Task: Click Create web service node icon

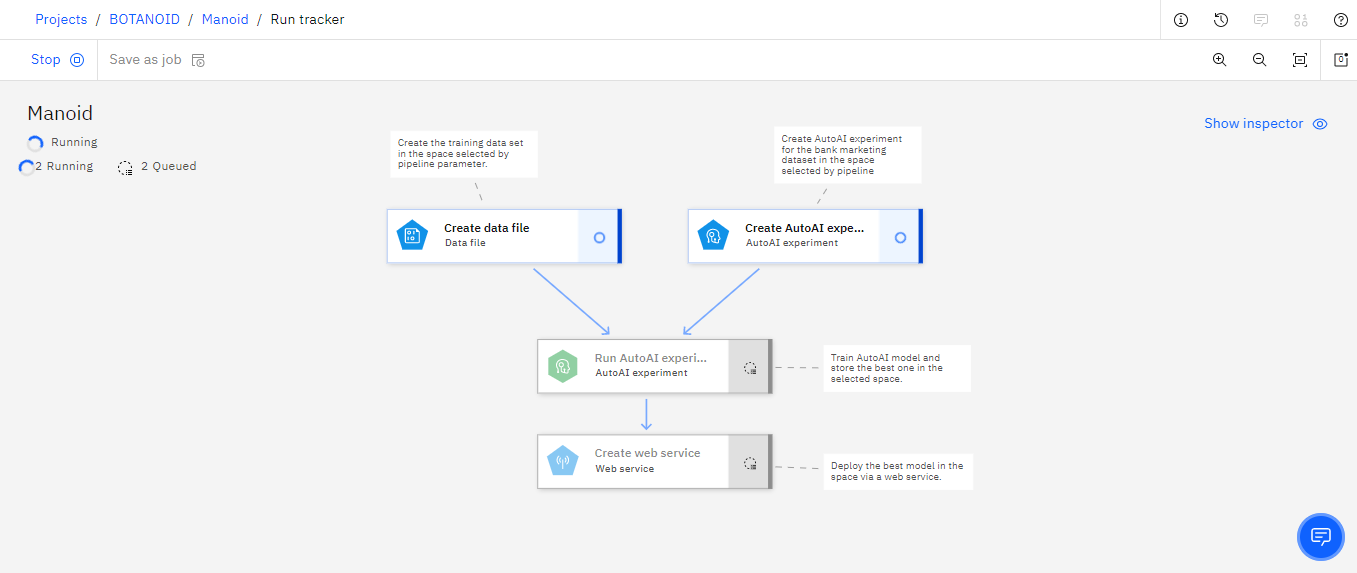Action: (563, 462)
